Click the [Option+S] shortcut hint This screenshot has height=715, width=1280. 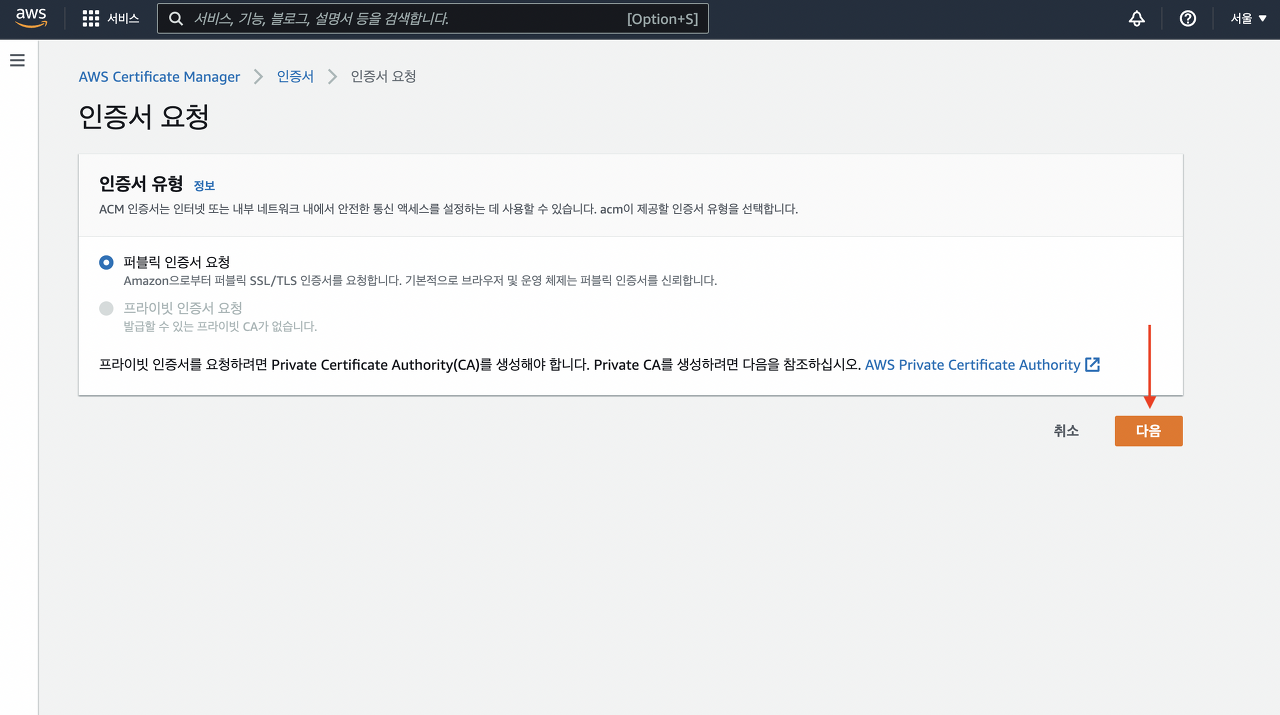pos(663,19)
